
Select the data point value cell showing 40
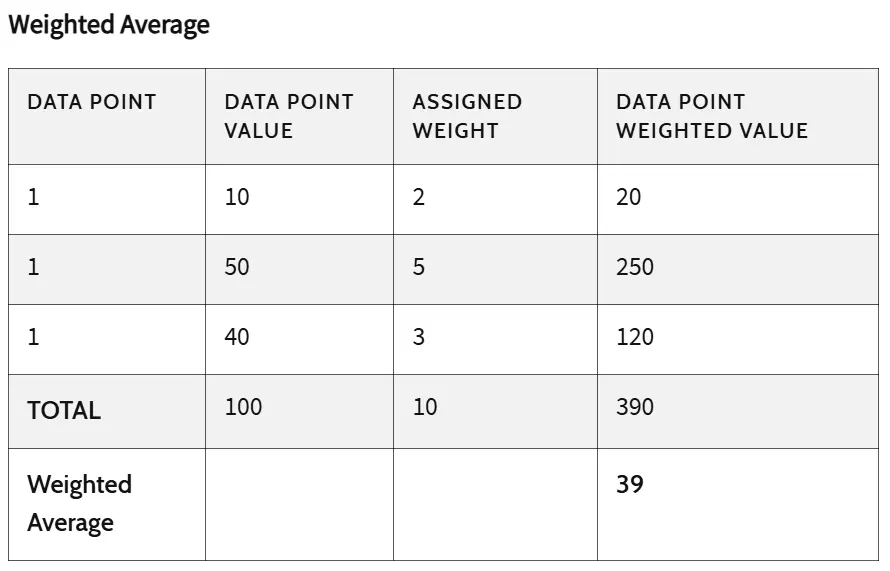237,337
